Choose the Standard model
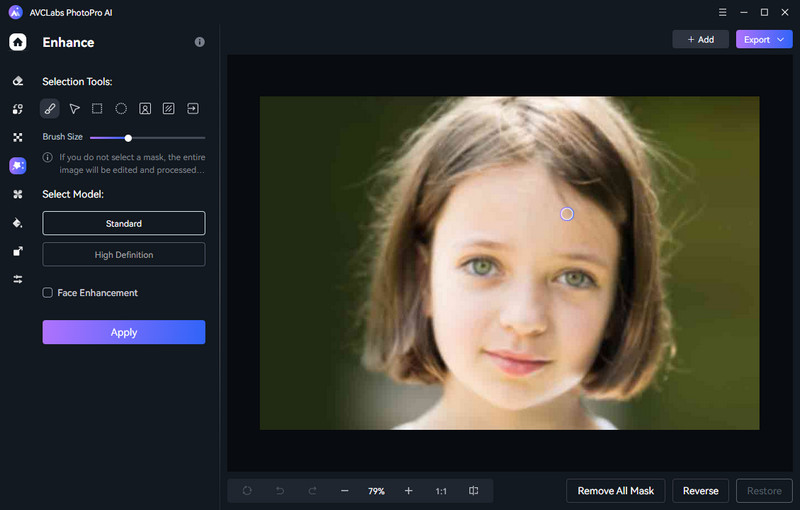The image size is (800, 510). 124,223
